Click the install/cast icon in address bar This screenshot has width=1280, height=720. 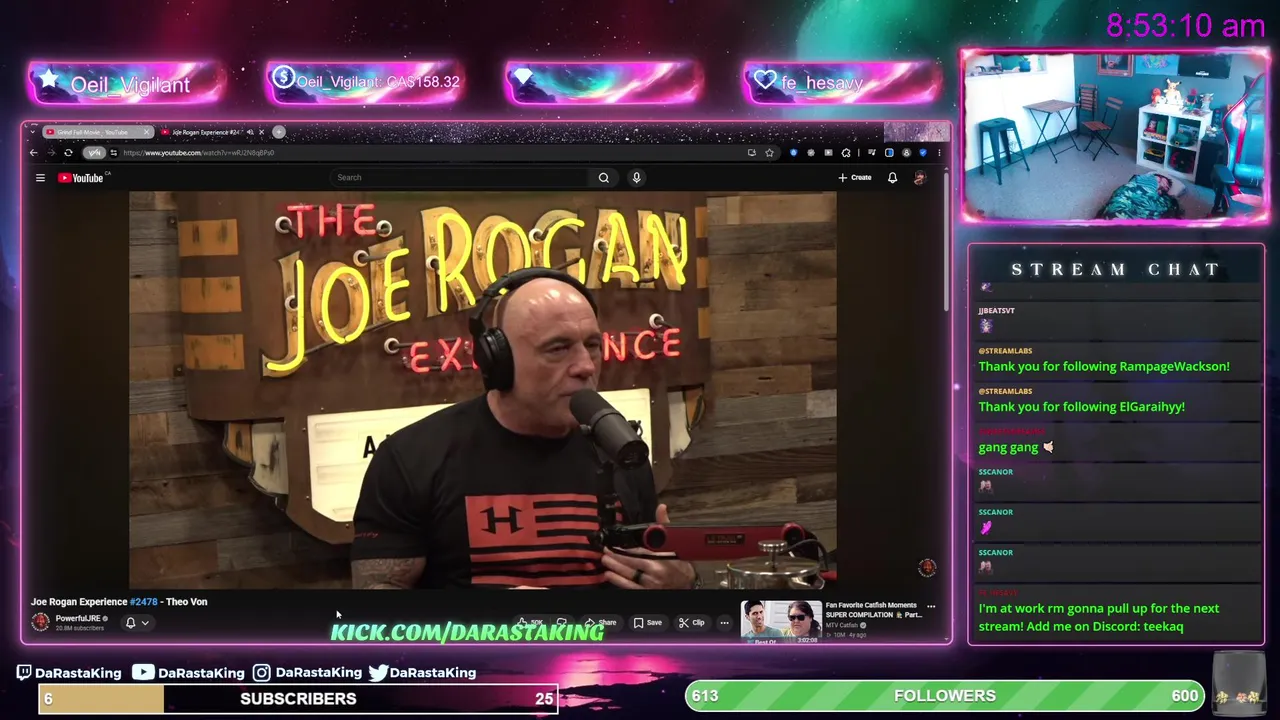(752, 153)
